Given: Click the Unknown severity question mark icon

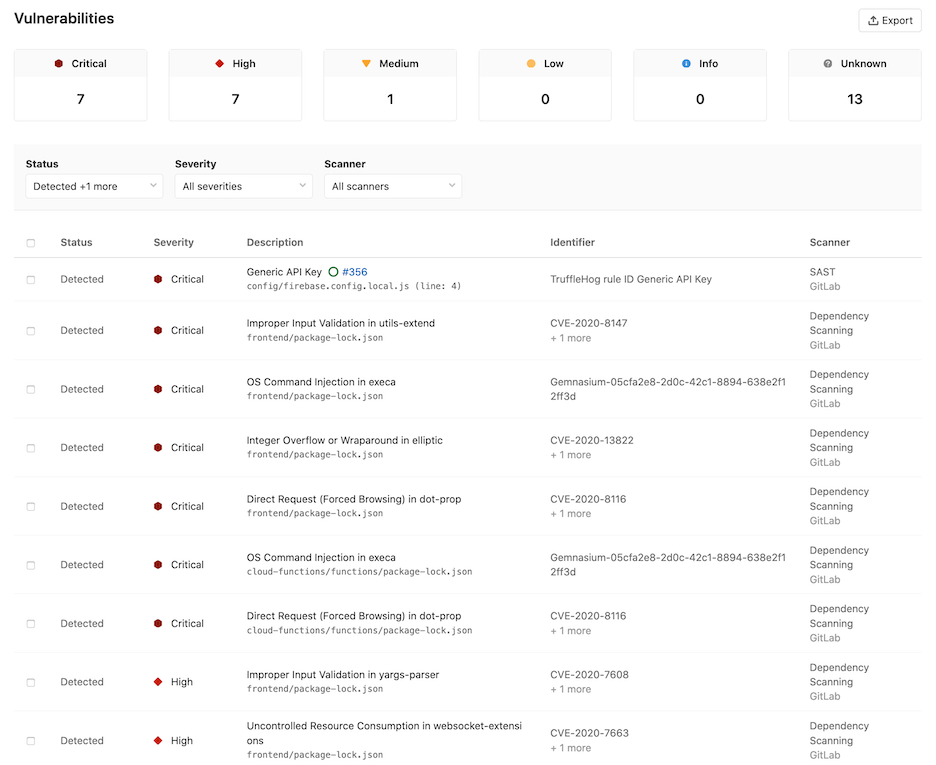Looking at the screenshot, I should (828, 64).
